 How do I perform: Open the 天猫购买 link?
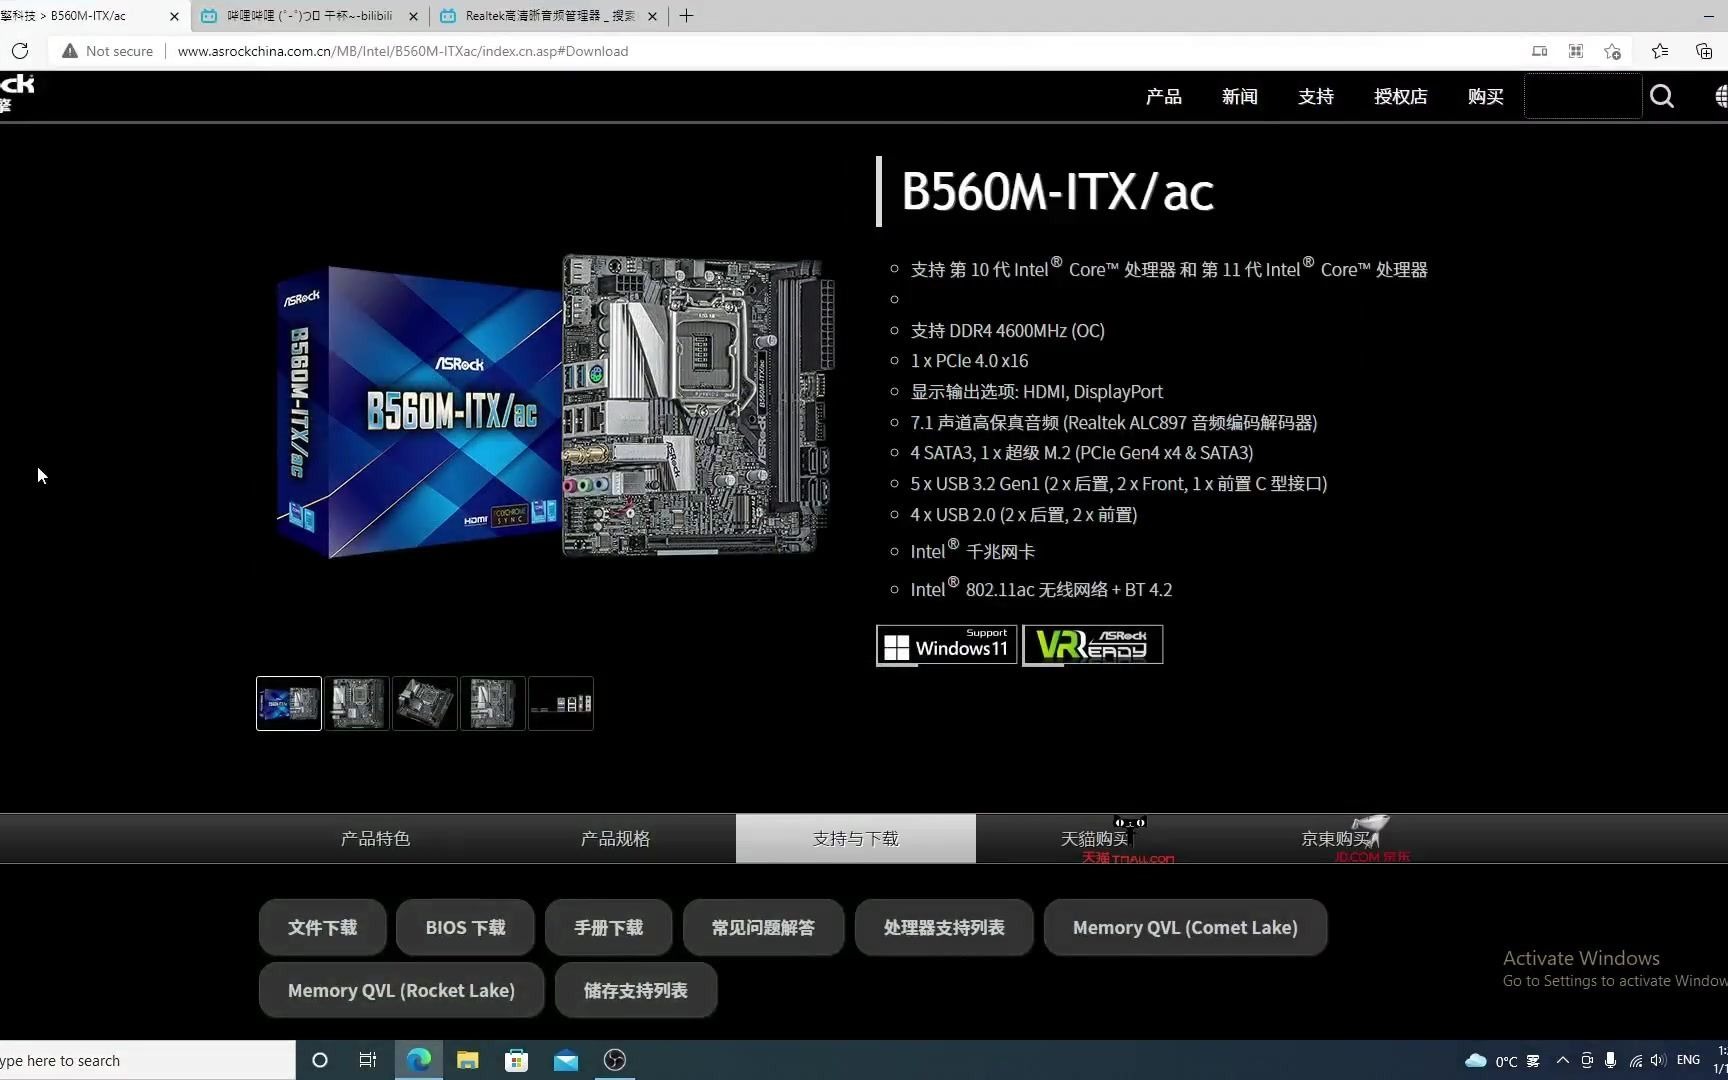pos(1096,838)
